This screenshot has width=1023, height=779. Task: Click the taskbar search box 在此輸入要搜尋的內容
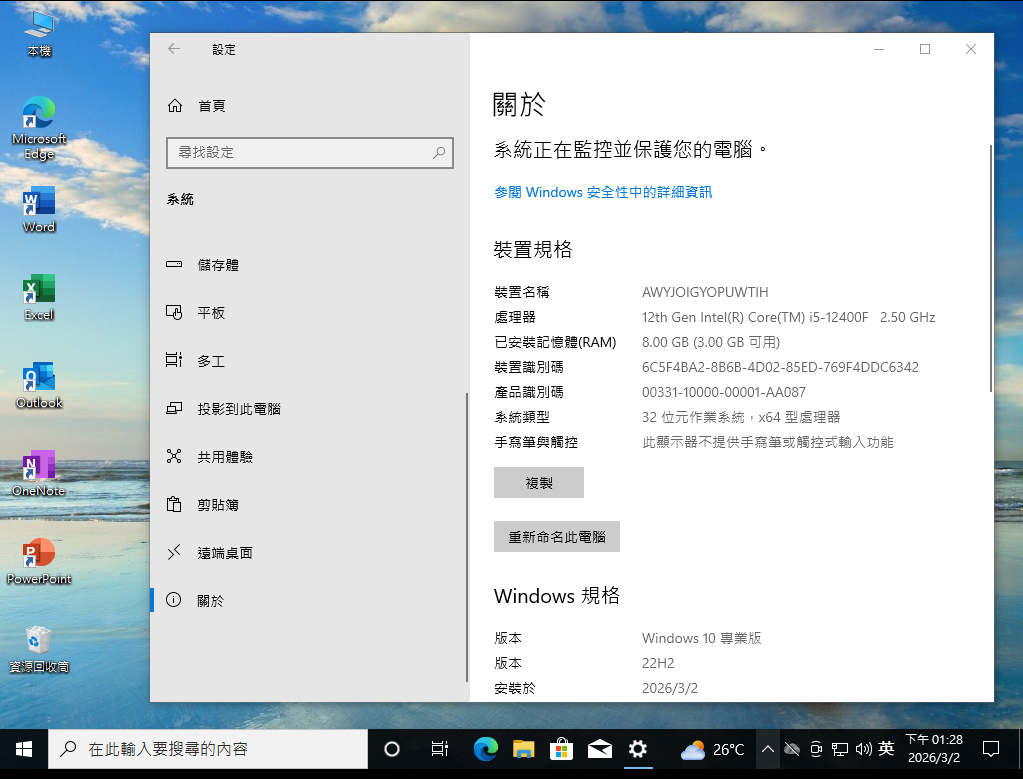click(208, 749)
